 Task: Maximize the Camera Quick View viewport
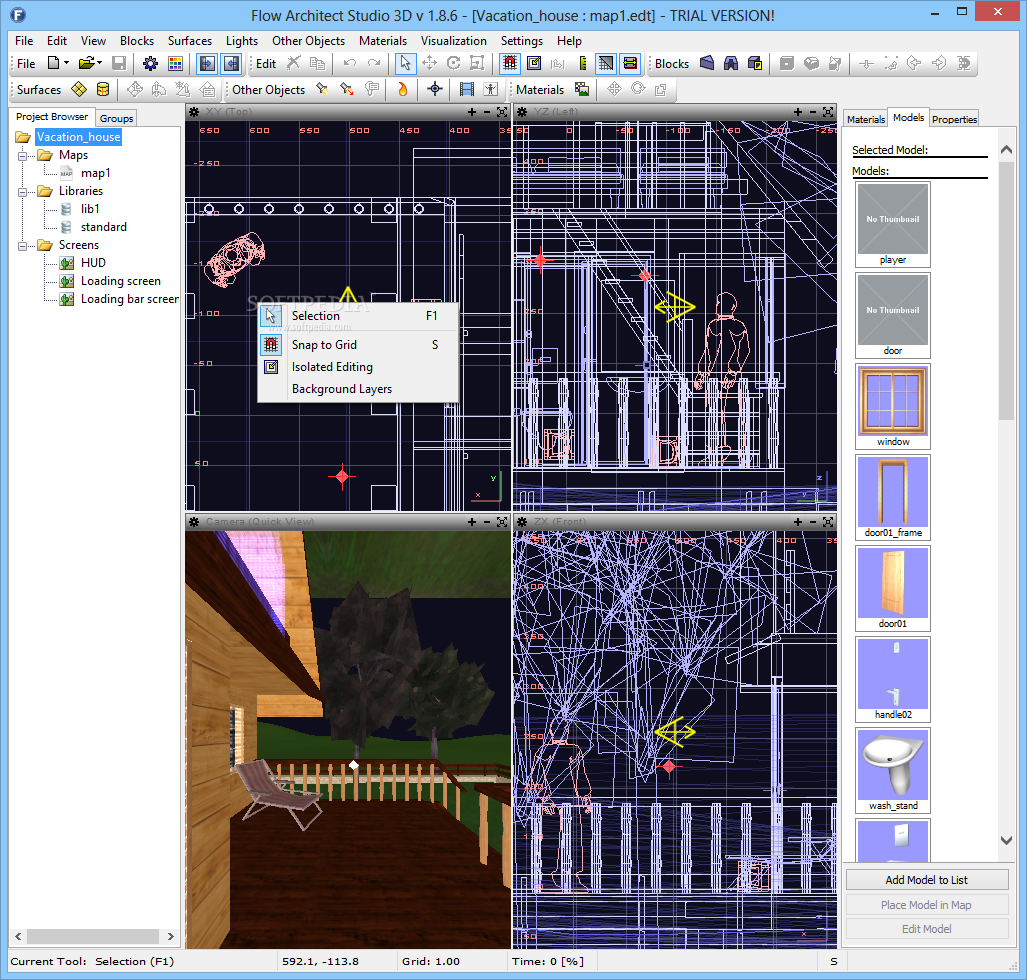pyautogui.click(x=502, y=521)
